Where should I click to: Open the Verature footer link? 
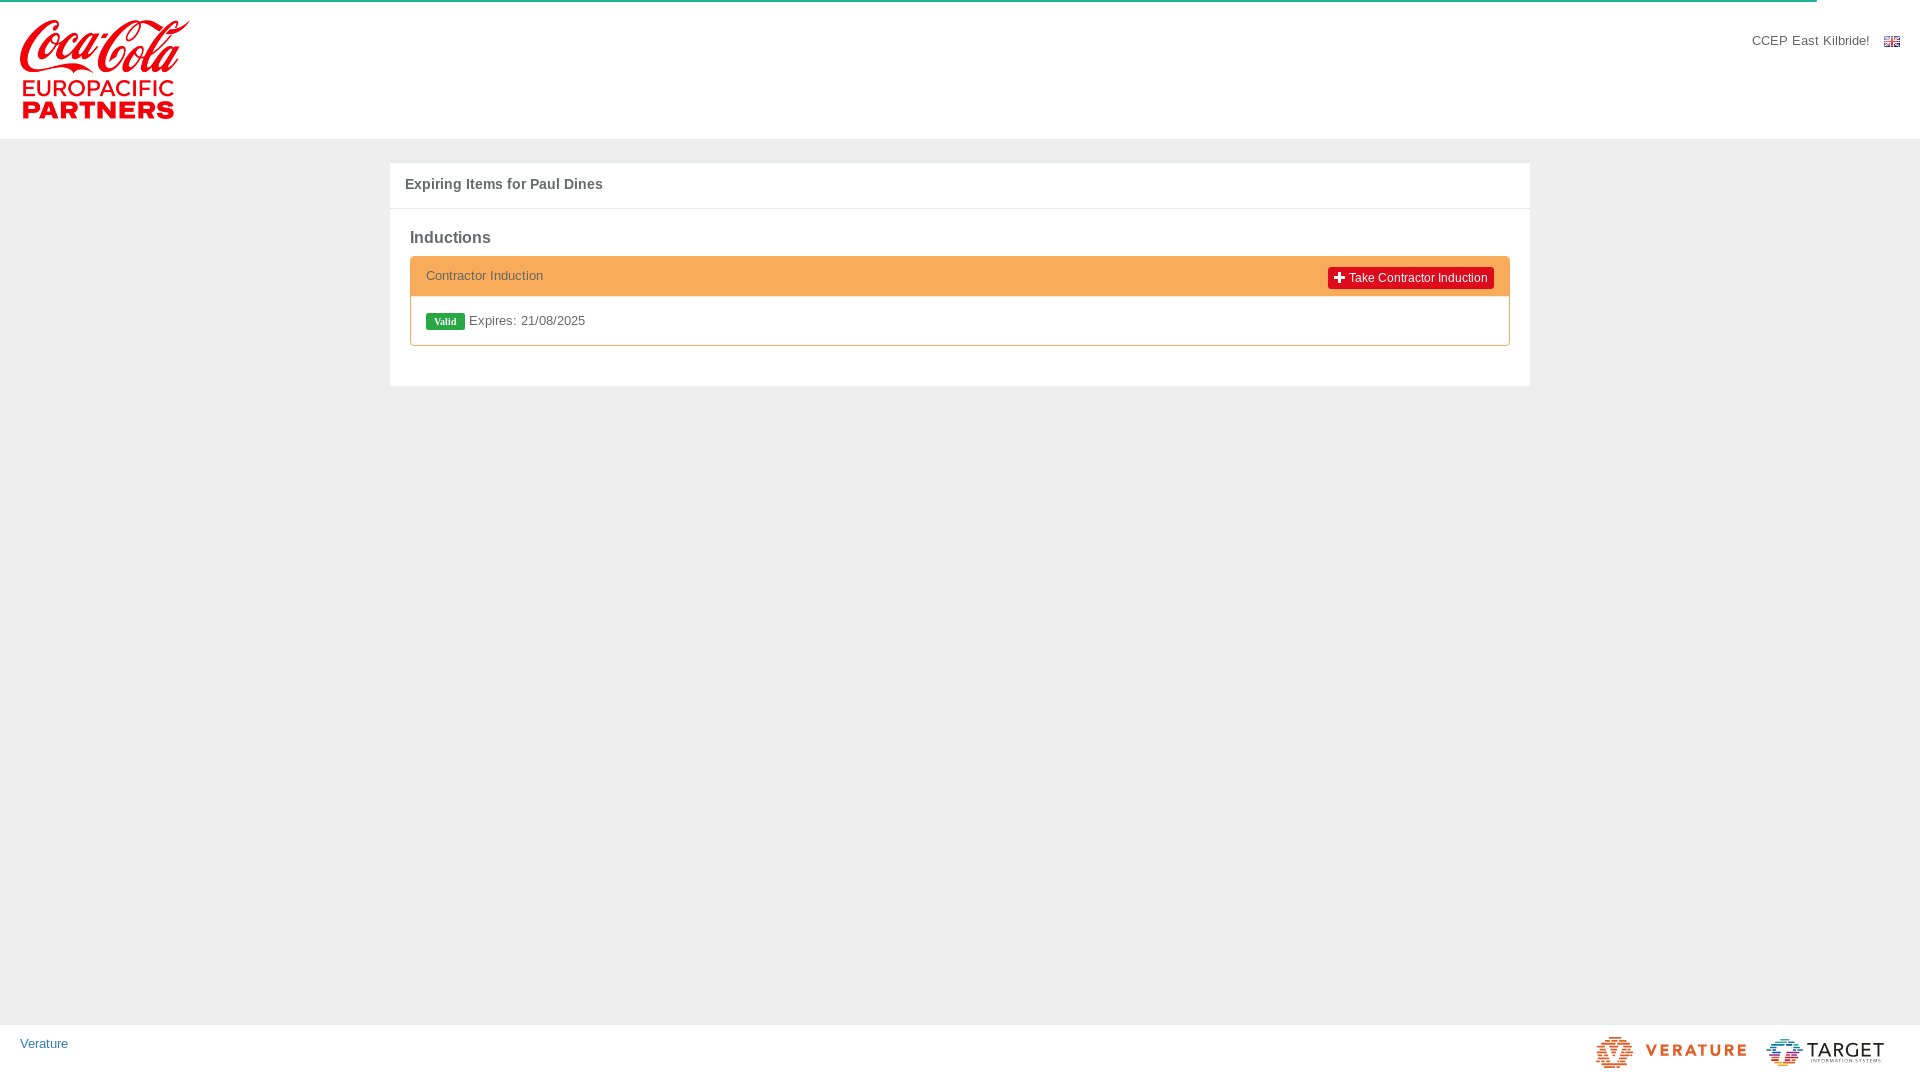[x=44, y=1043]
